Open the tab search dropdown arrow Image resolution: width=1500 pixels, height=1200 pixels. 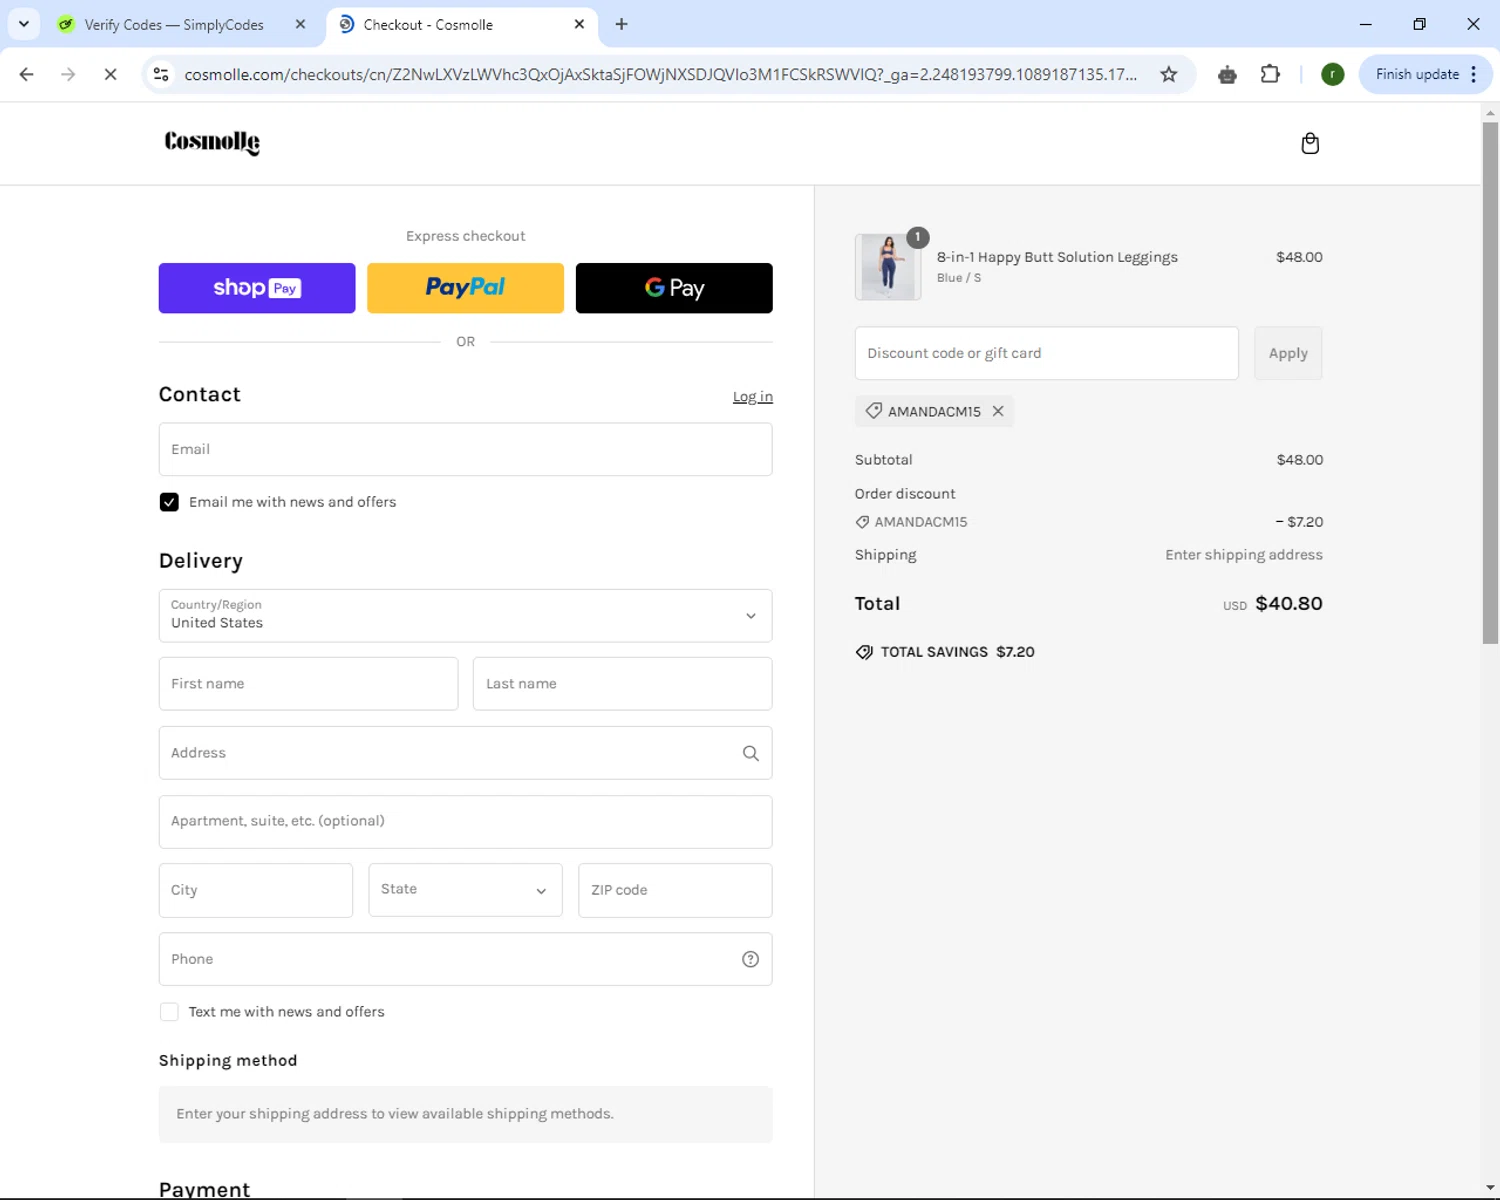pyautogui.click(x=24, y=24)
